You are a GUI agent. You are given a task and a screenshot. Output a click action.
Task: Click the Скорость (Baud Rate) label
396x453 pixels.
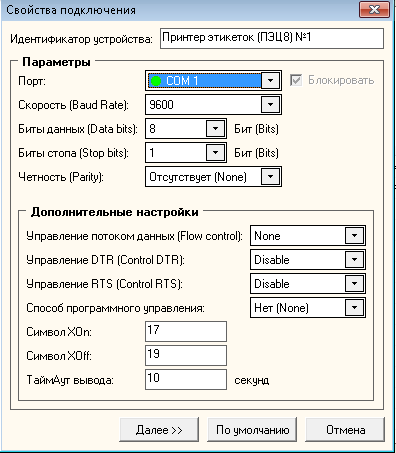click(x=73, y=105)
